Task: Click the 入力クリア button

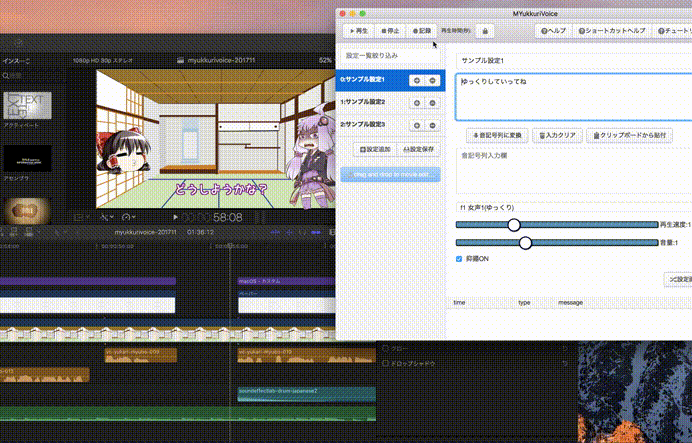Action: pos(557,135)
